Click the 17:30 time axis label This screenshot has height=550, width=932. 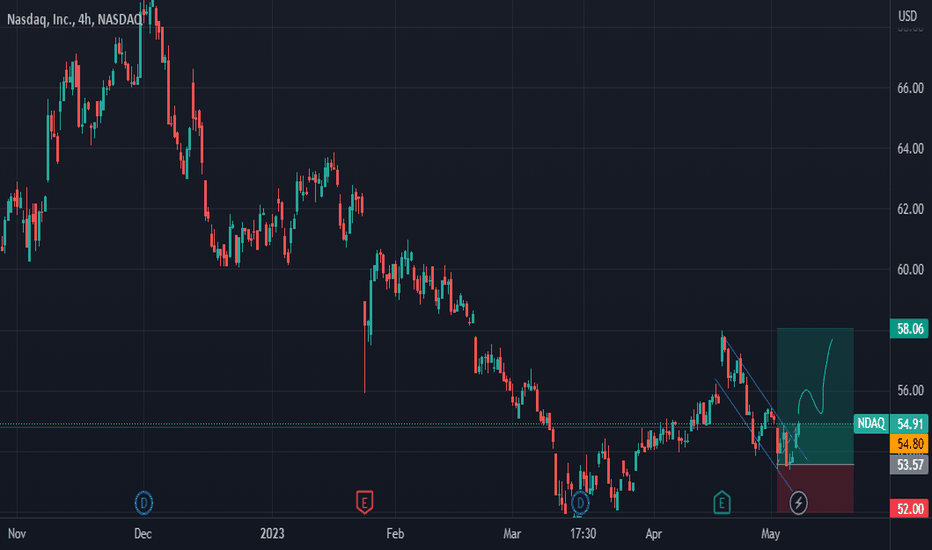pos(582,534)
